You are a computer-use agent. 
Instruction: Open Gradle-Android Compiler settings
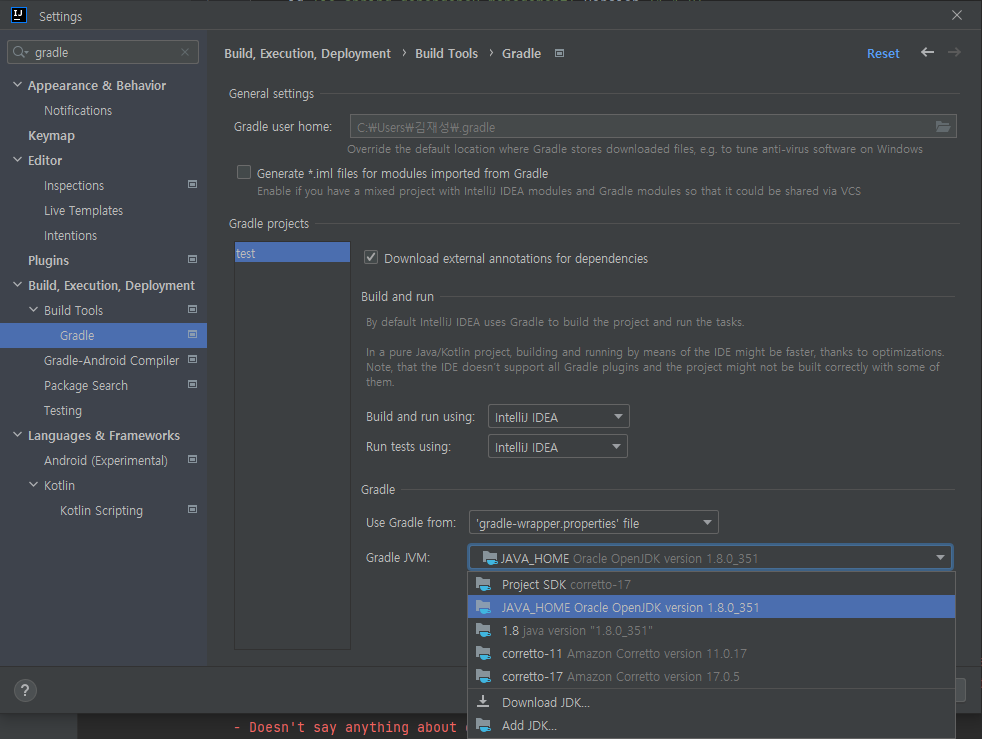pyautogui.click(x=111, y=360)
